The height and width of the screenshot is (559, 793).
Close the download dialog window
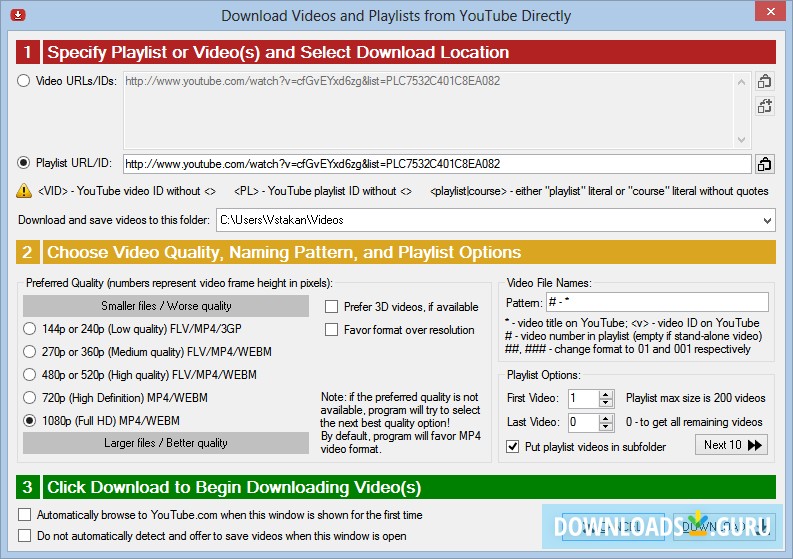point(770,11)
